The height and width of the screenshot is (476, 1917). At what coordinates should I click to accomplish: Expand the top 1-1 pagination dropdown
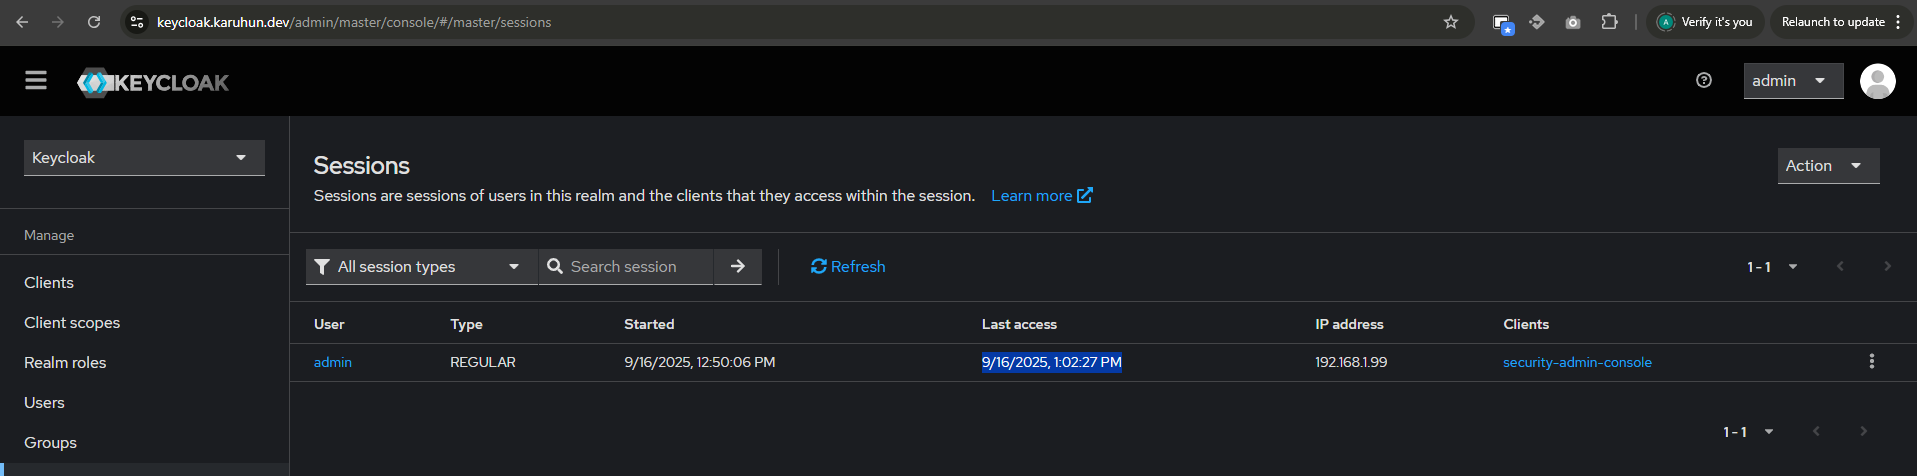[1772, 267]
